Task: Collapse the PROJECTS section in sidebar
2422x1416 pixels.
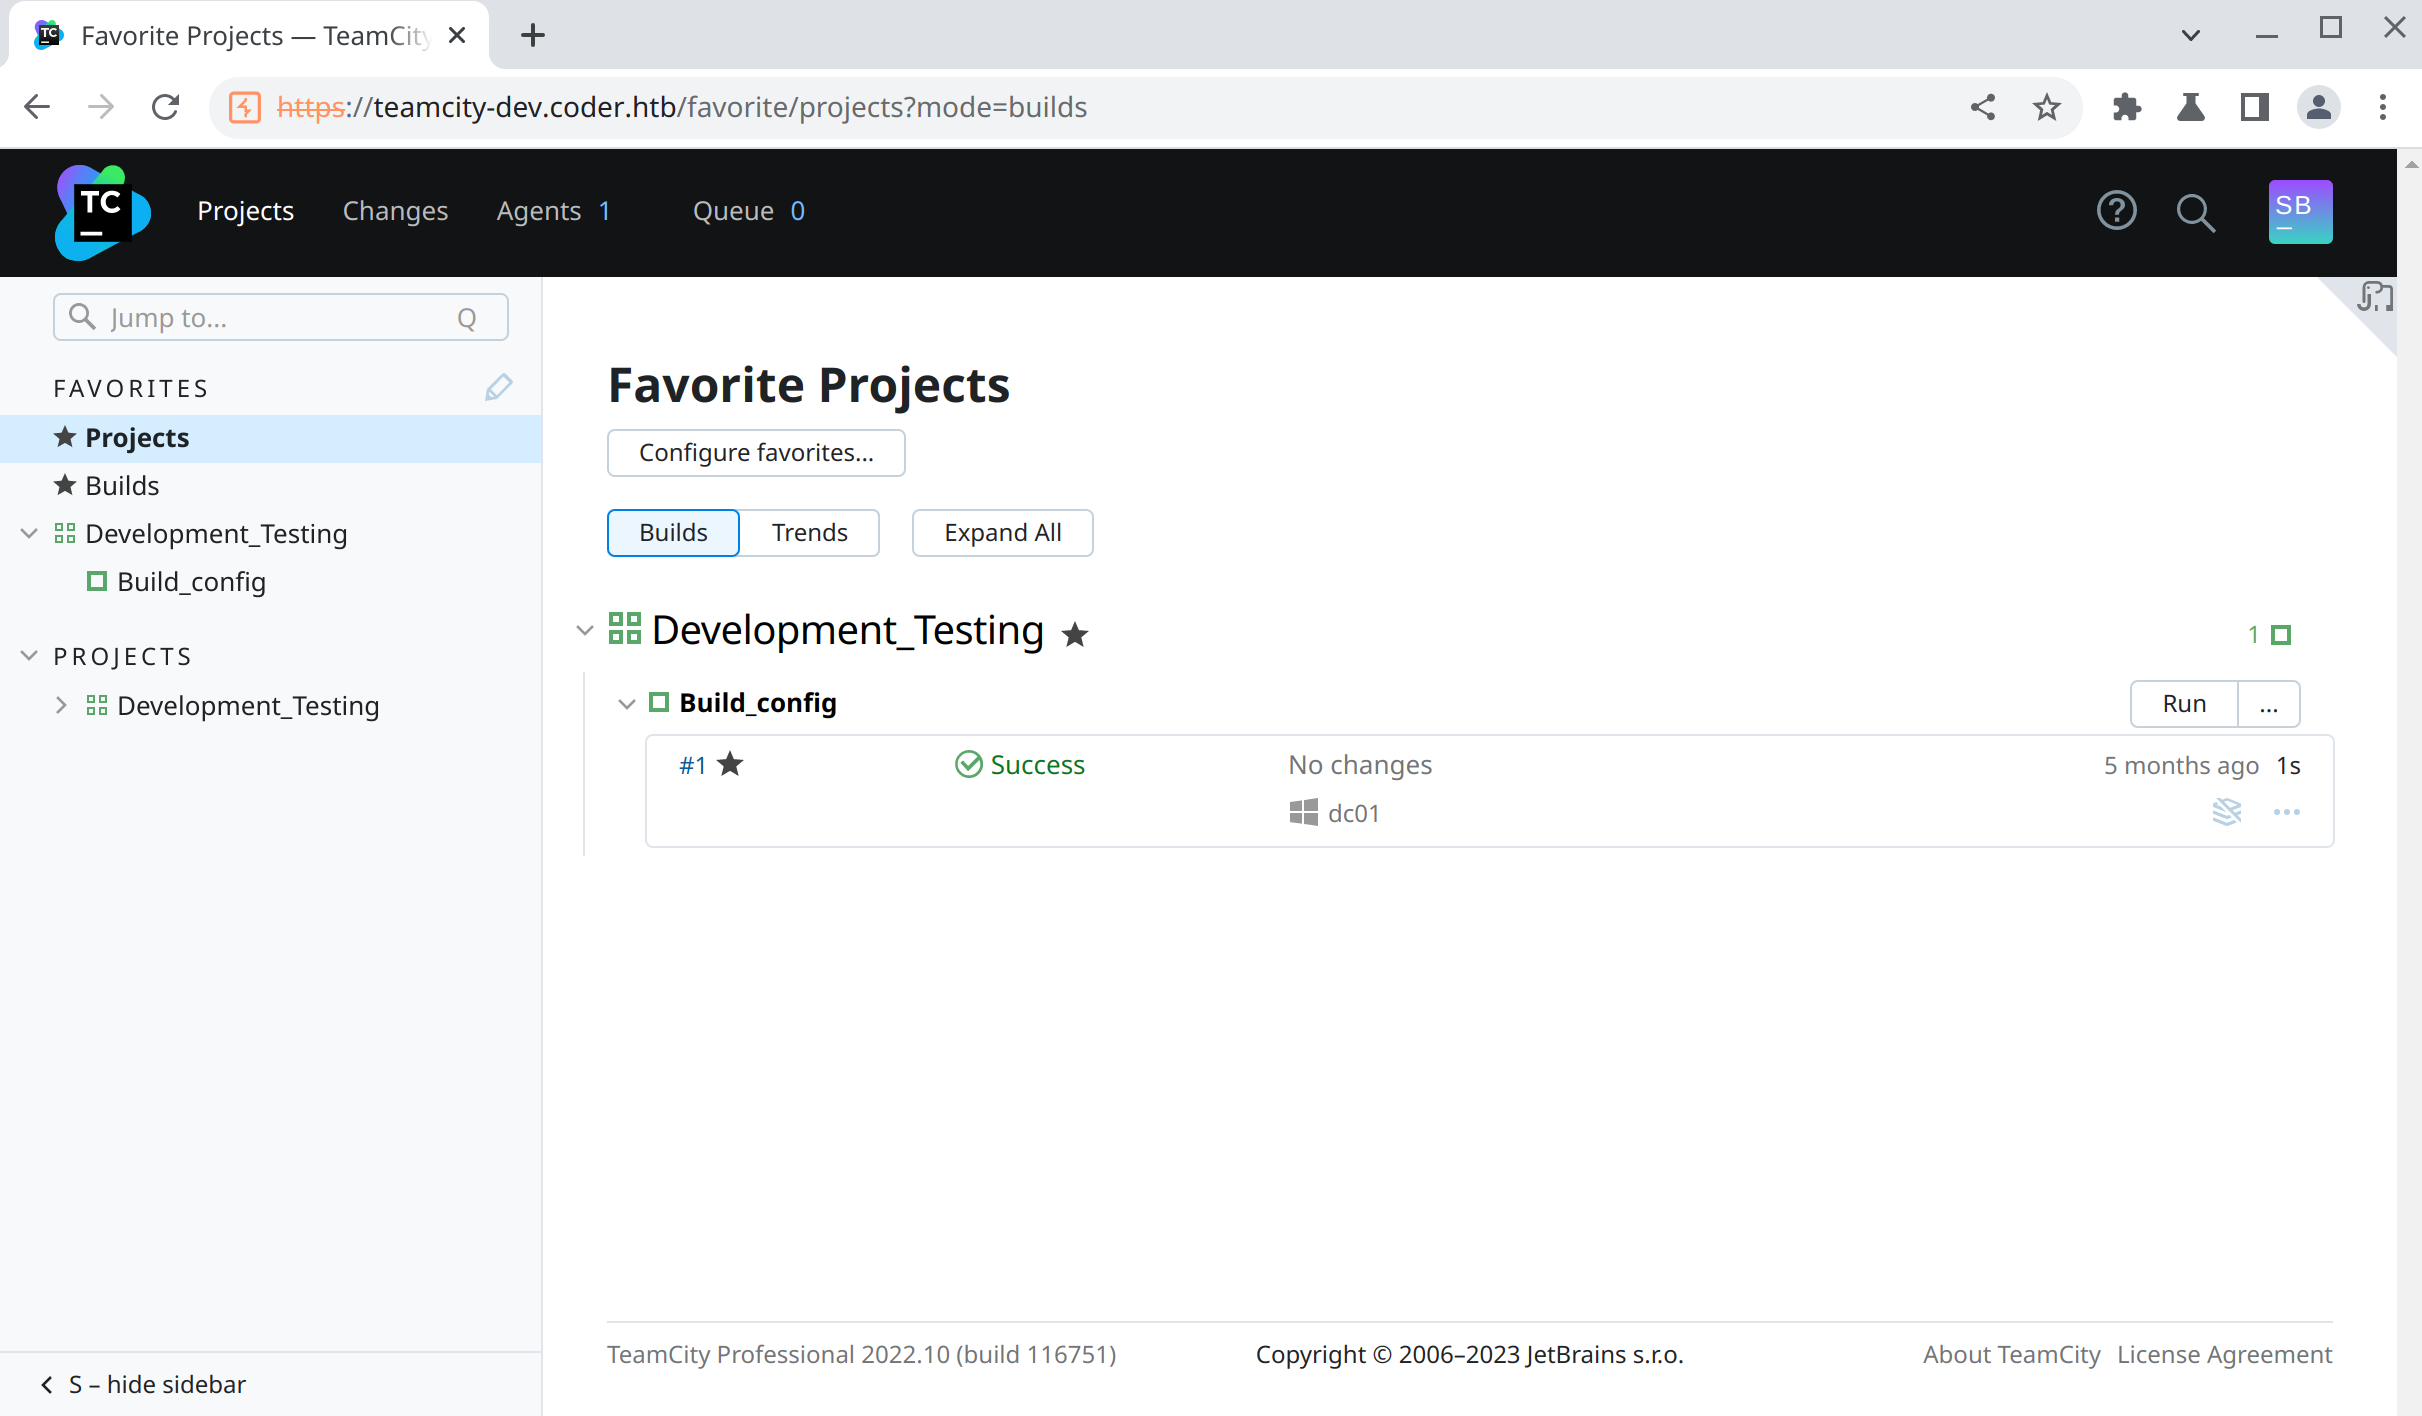Action: pos(29,656)
